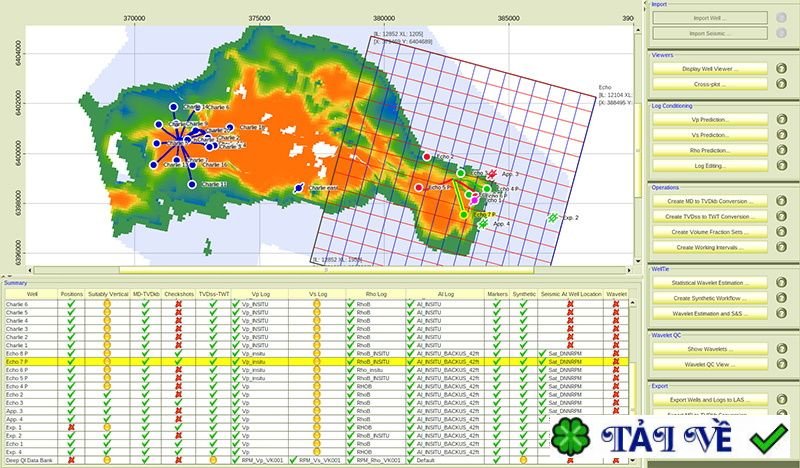The image size is (800, 468).
Task: Click summary table scrollbar up arrow
Action: 633,303
